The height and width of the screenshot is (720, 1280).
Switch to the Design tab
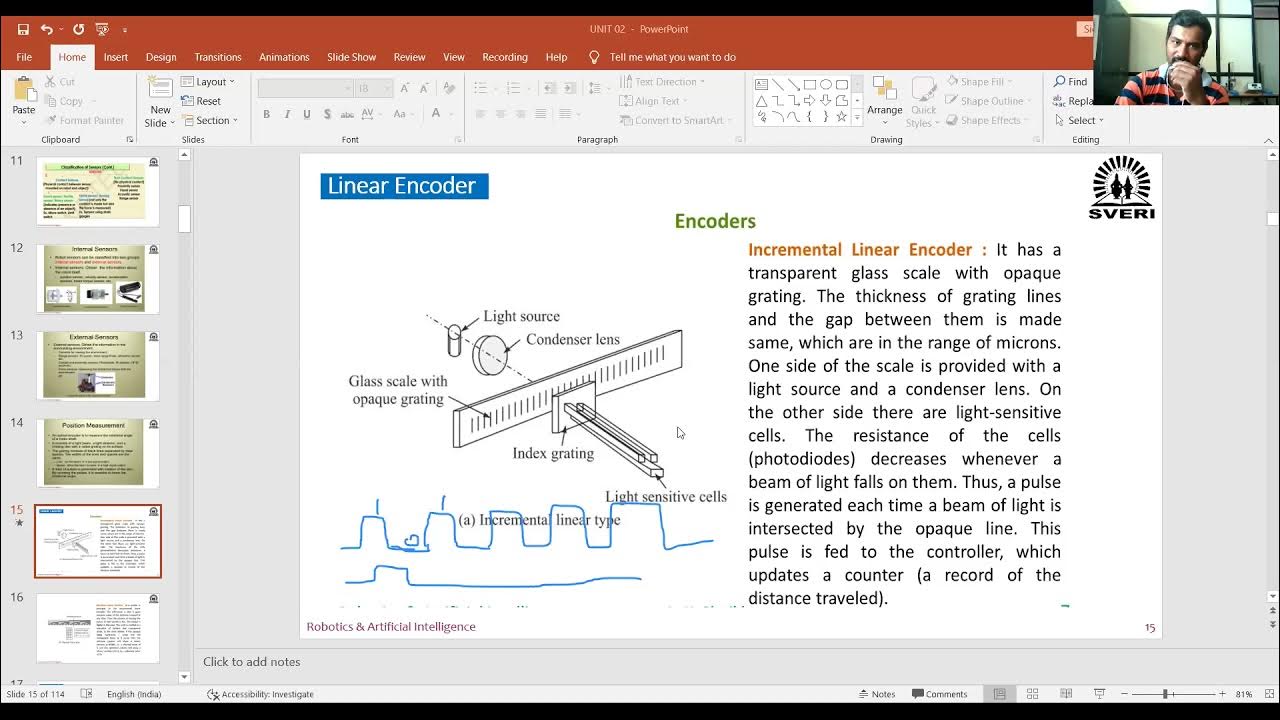point(161,57)
